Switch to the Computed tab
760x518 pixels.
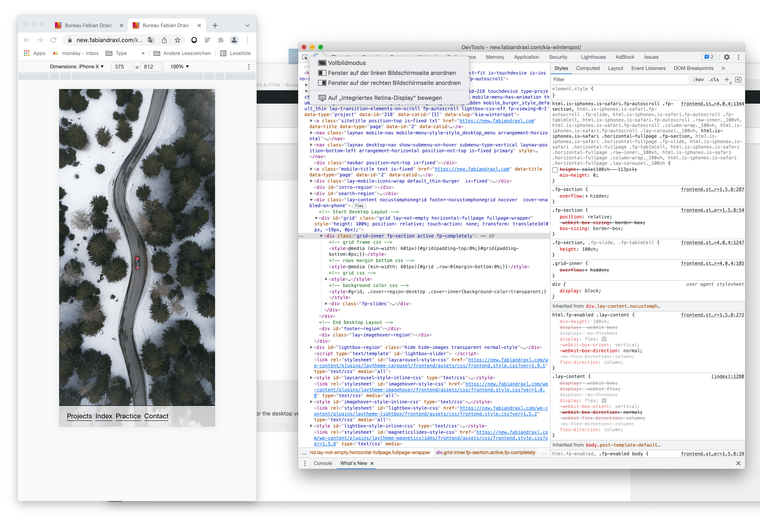point(587,68)
